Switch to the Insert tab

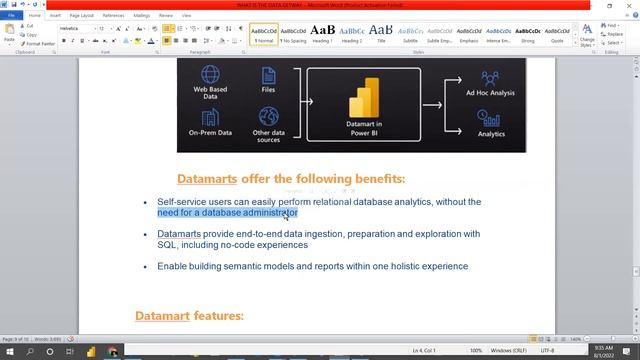point(55,15)
